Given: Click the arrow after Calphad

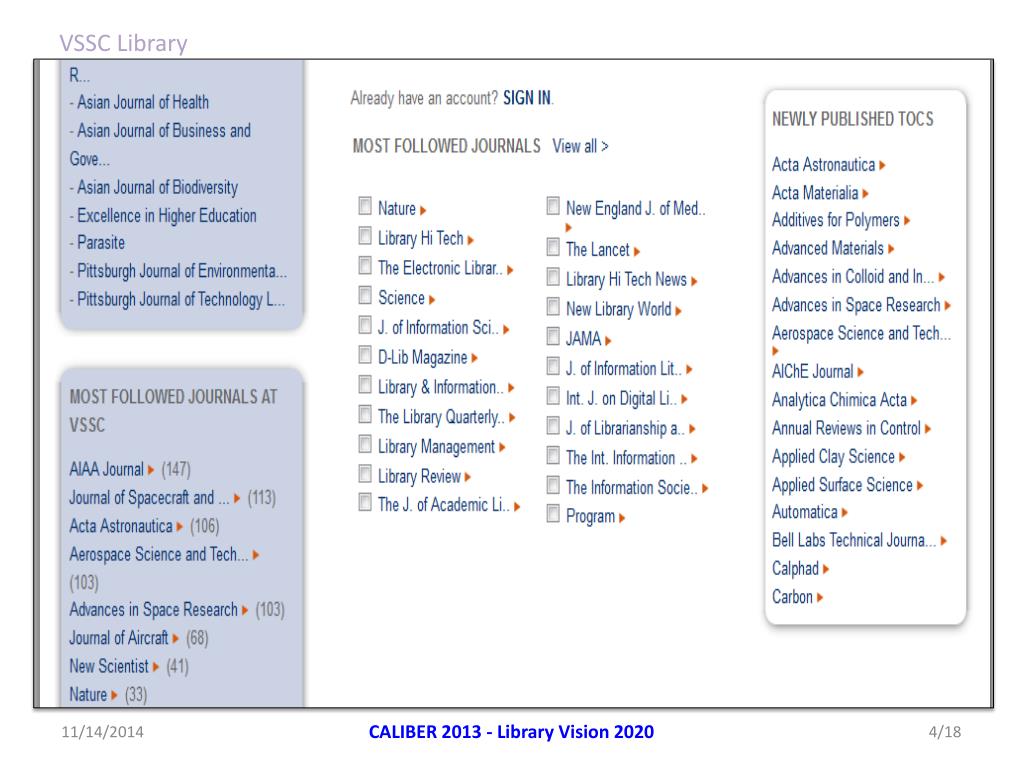Looking at the screenshot, I should pos(826,569).
